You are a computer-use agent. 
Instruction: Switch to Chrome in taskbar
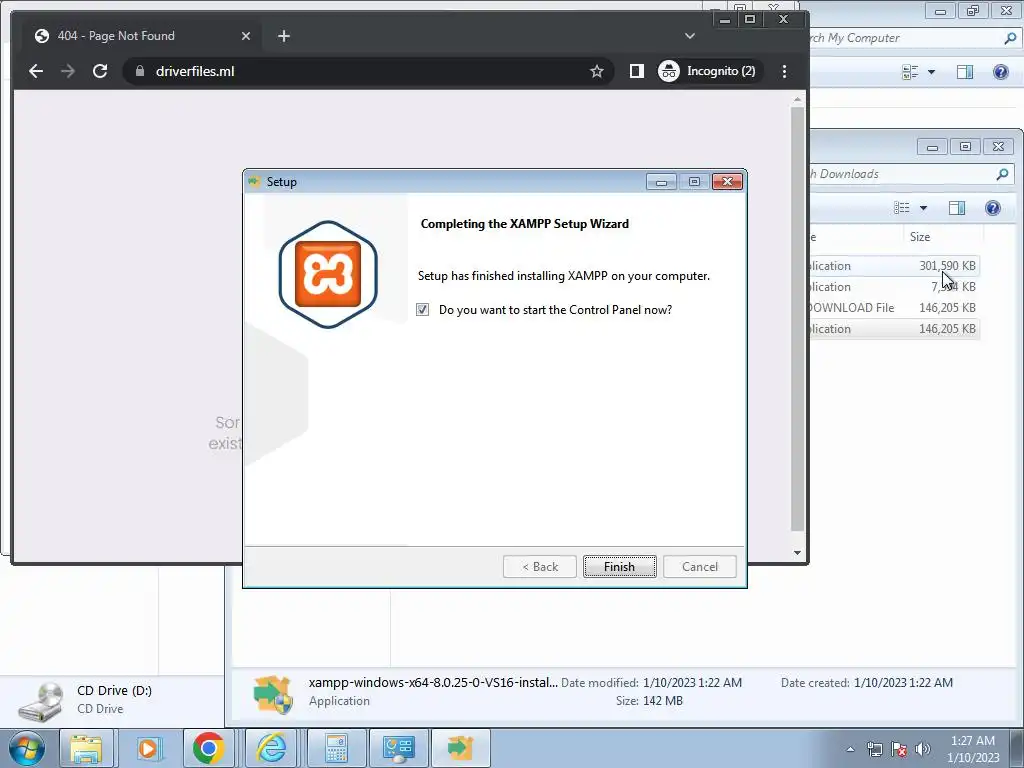coord(209,748)
